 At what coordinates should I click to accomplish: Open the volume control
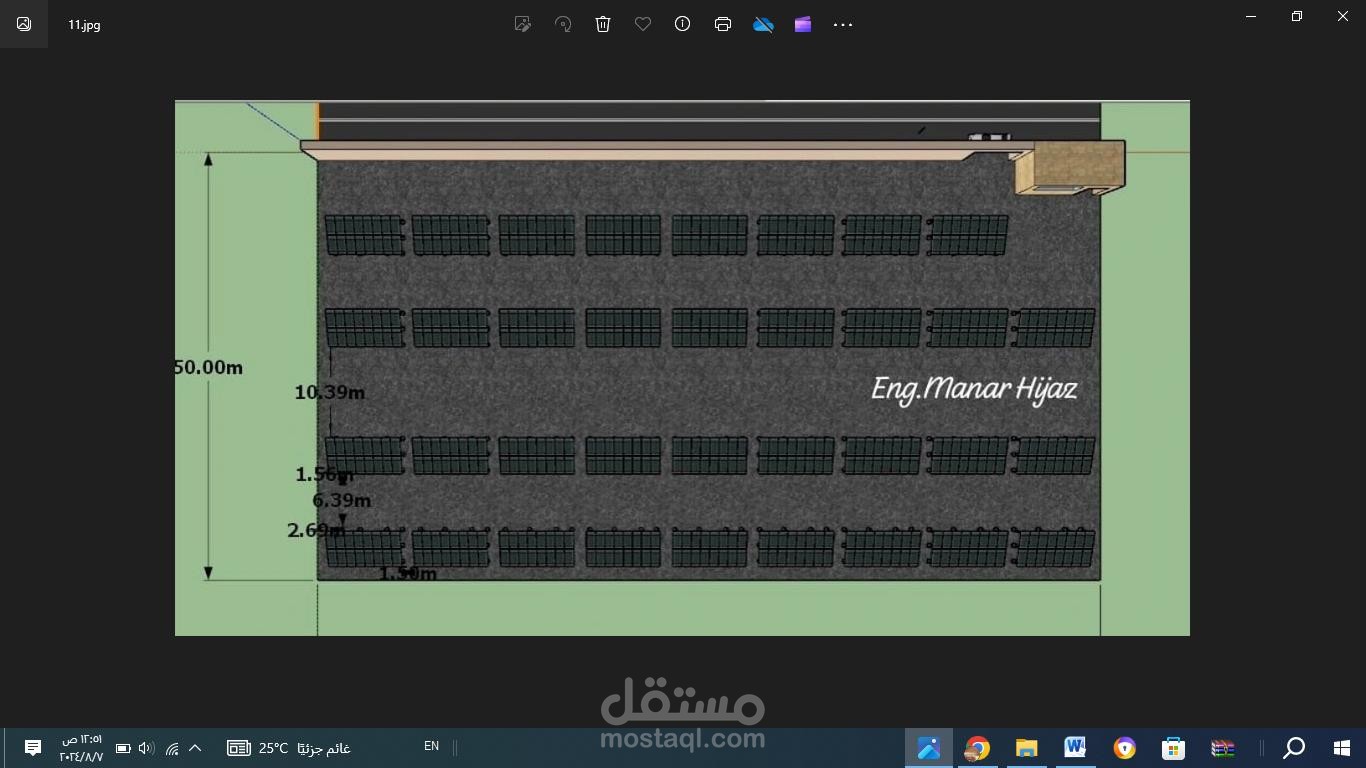coord(147,748)
